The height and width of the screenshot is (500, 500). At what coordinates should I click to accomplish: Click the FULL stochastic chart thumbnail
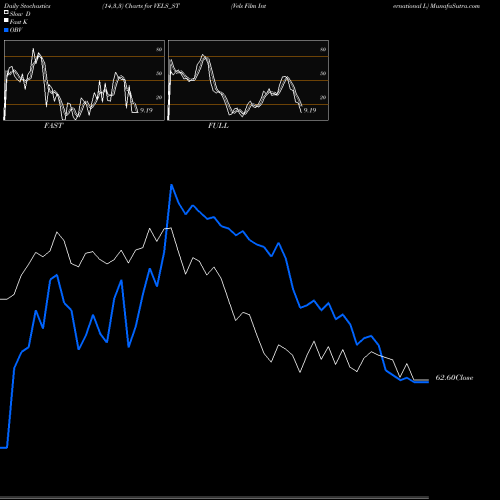coord(248,80)
